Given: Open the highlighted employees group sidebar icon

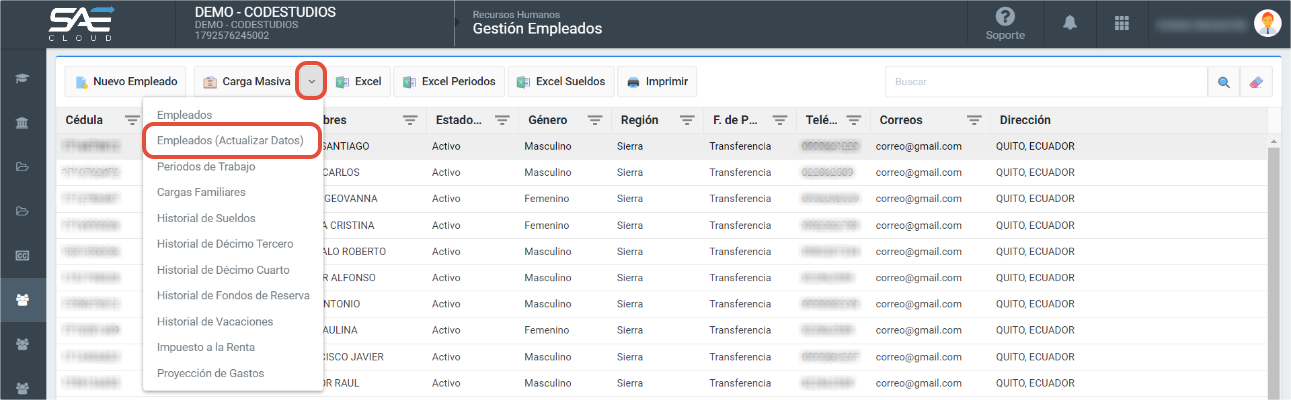Looking at the screenshot, I should click(x=22, y=299).
